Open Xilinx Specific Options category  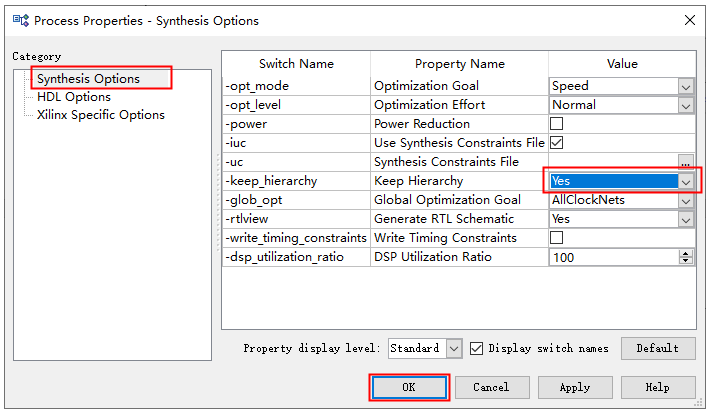100,115
